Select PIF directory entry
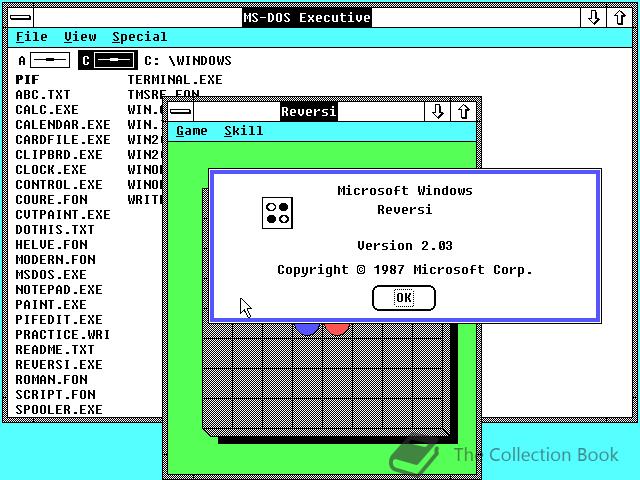 coord(27,80)
